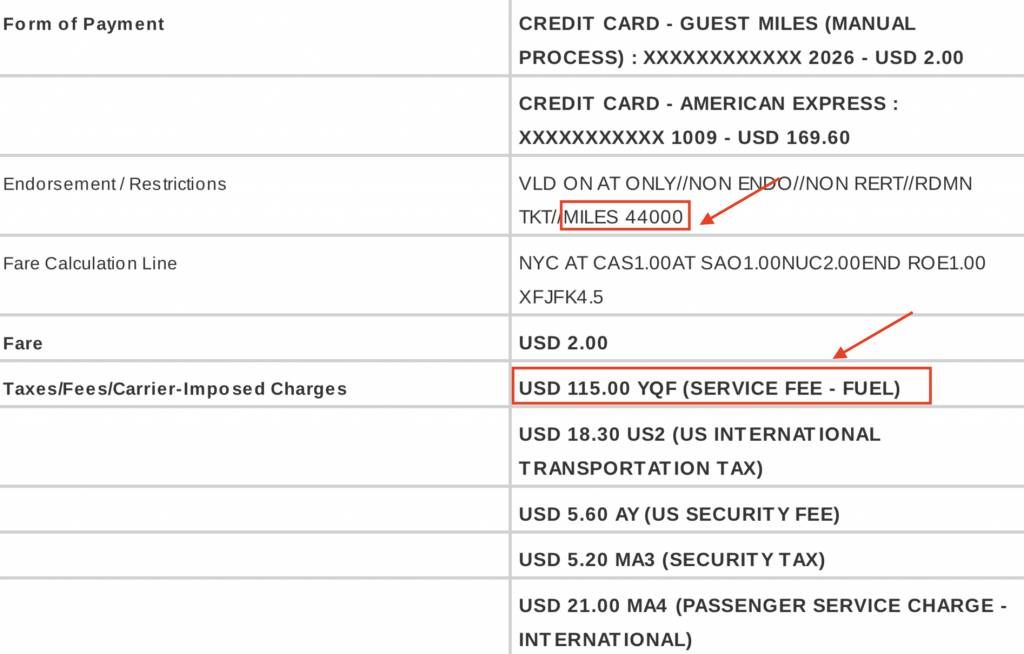Viewport: 1024px width, 654px height.
Task: Click the Fare Calculation Line label
Action: (x=90, y=263)
